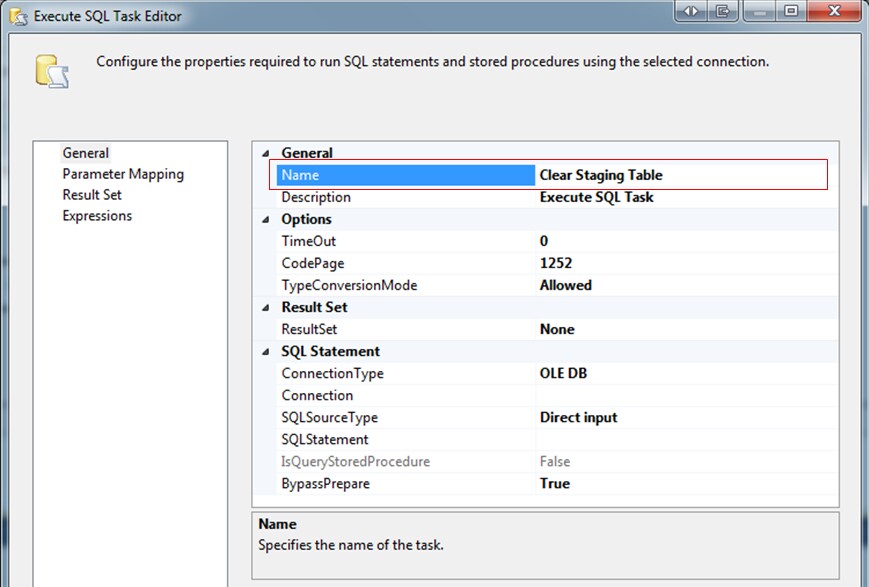Open the ConnectionType OLE DB value
The height and width of the screenshot is (587, 869).
pos(680,373)
